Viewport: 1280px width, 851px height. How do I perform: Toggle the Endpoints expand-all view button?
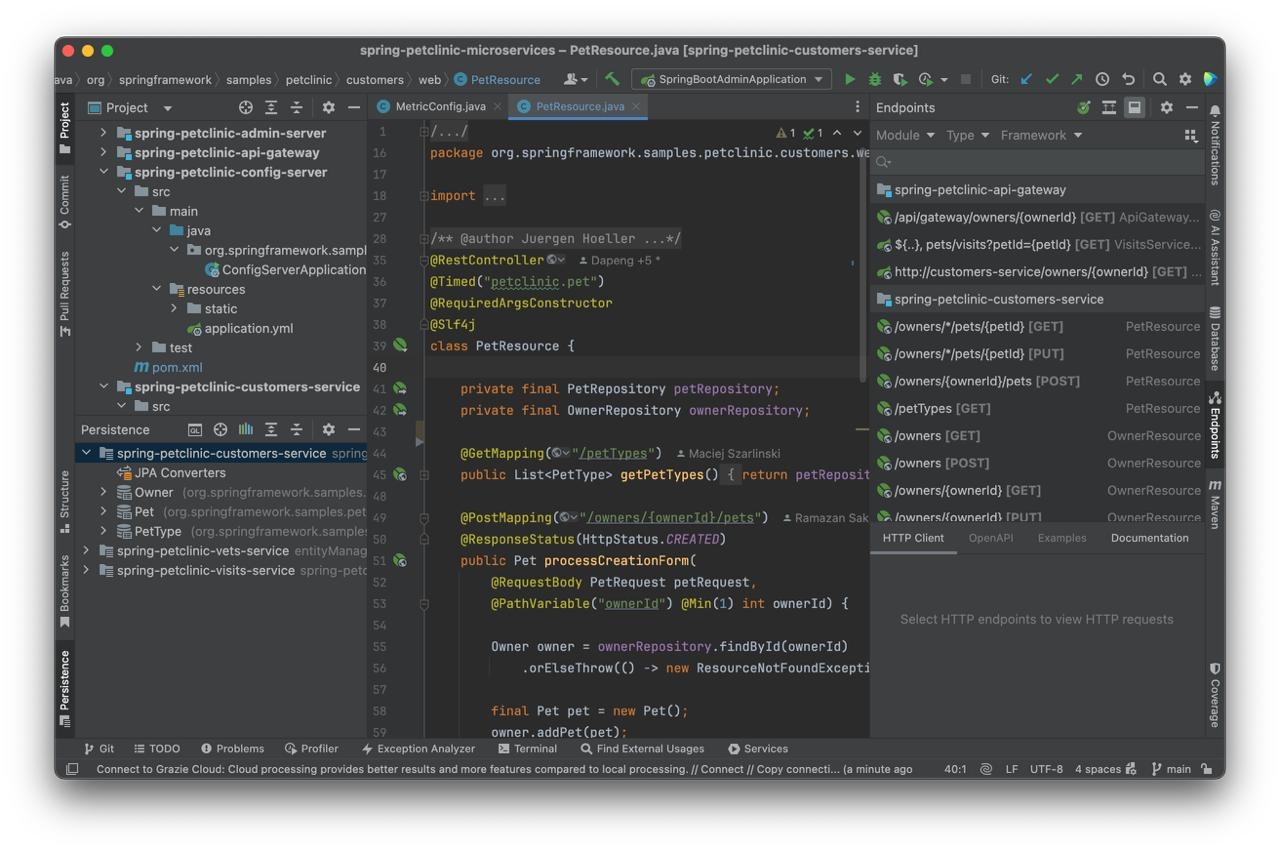[x=1109, y=107]
